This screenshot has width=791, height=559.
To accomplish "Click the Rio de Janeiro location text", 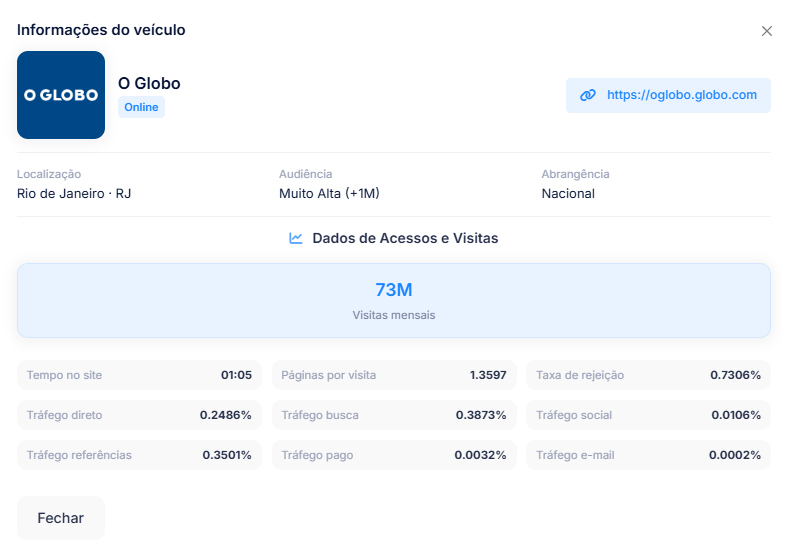I will tap(74, 194).
